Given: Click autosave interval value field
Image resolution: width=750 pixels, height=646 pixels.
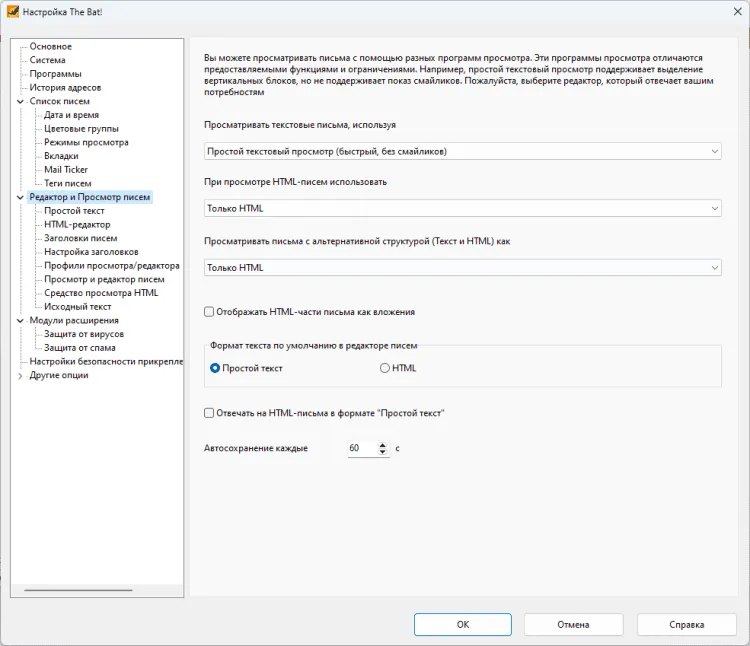Looking at the screenshot, I should click(362, 448).
